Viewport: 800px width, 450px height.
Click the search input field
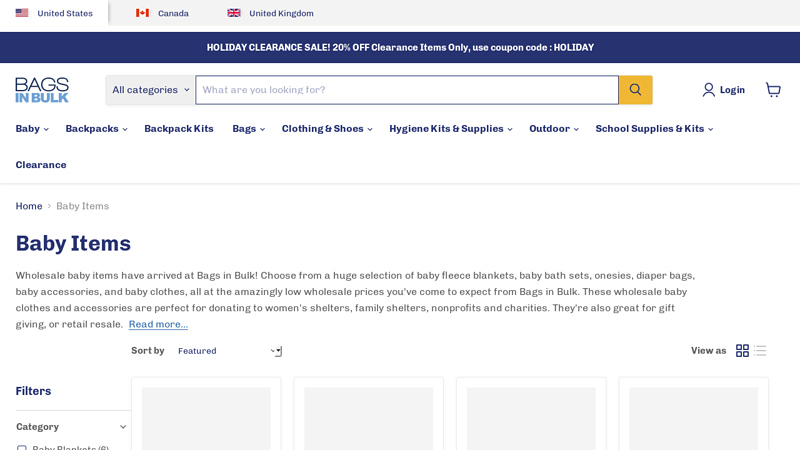coord(406,90)
